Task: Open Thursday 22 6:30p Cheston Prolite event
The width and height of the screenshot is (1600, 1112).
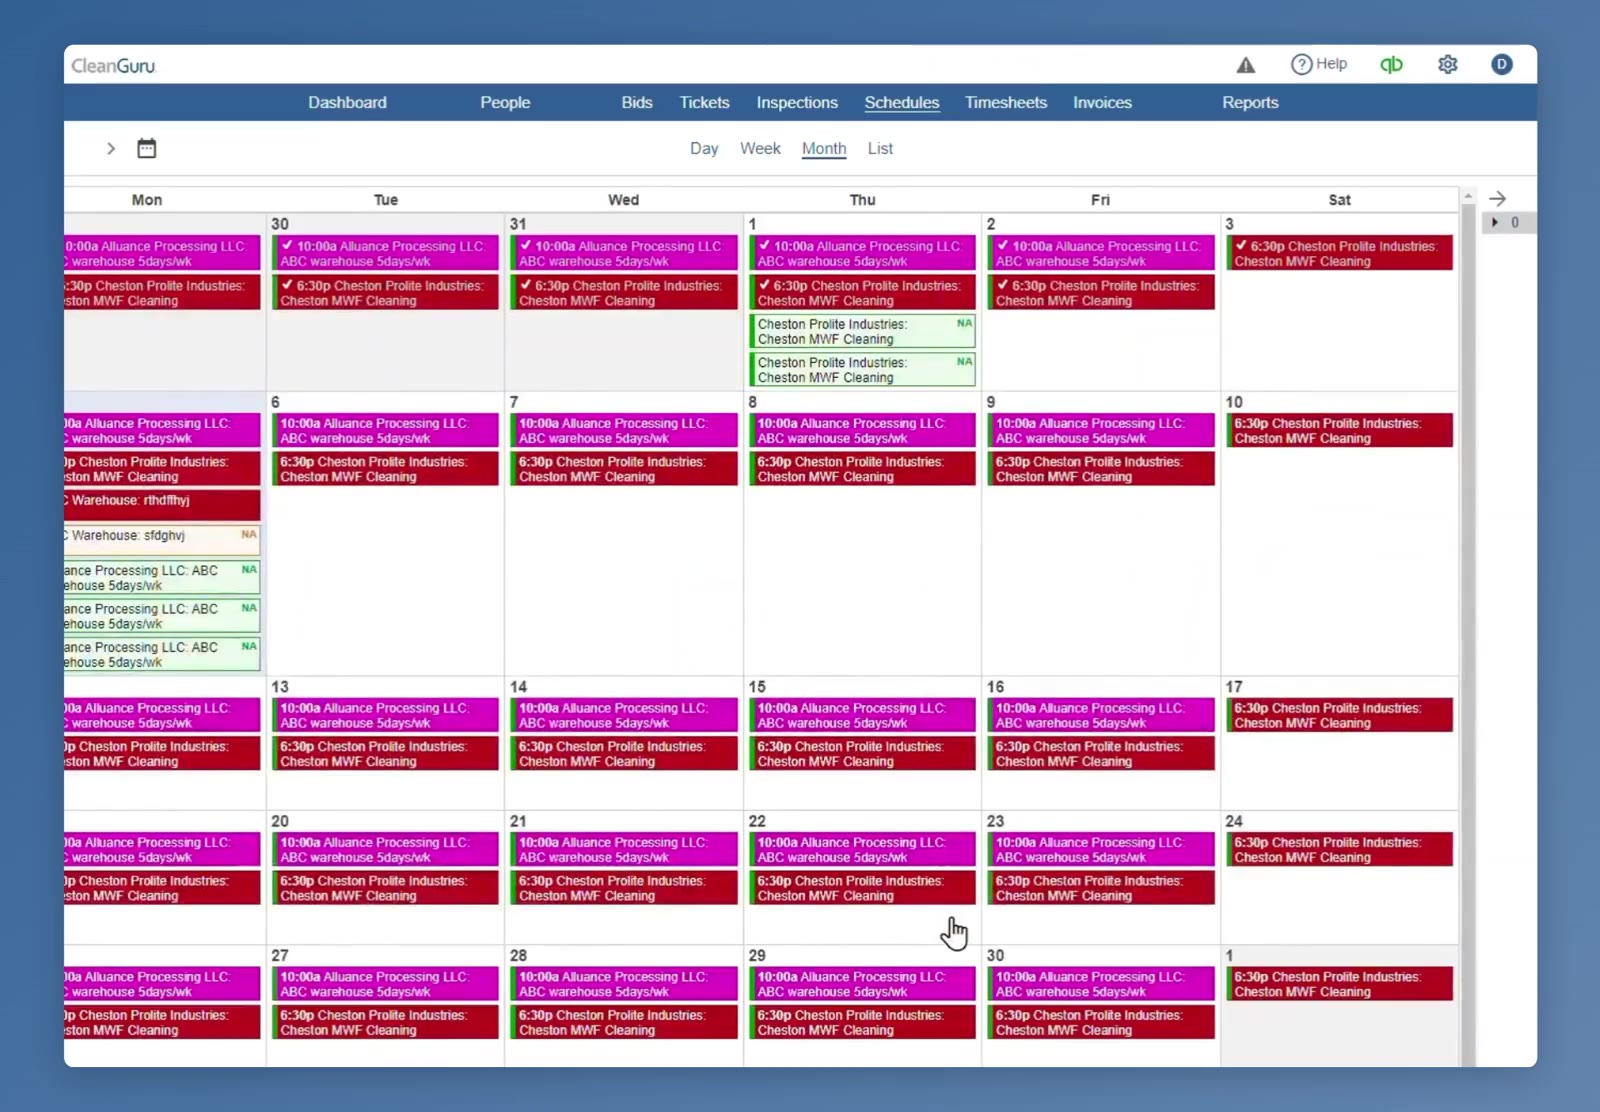Action: click(863, 888)
